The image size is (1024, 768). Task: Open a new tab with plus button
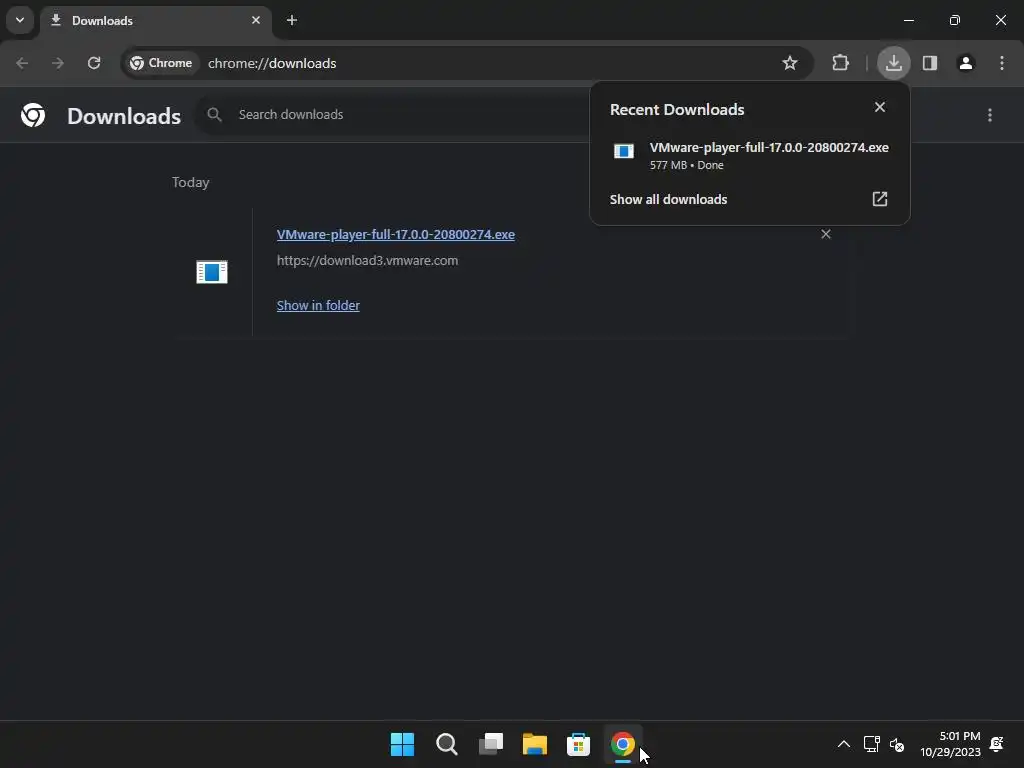[x=292, y=20]
